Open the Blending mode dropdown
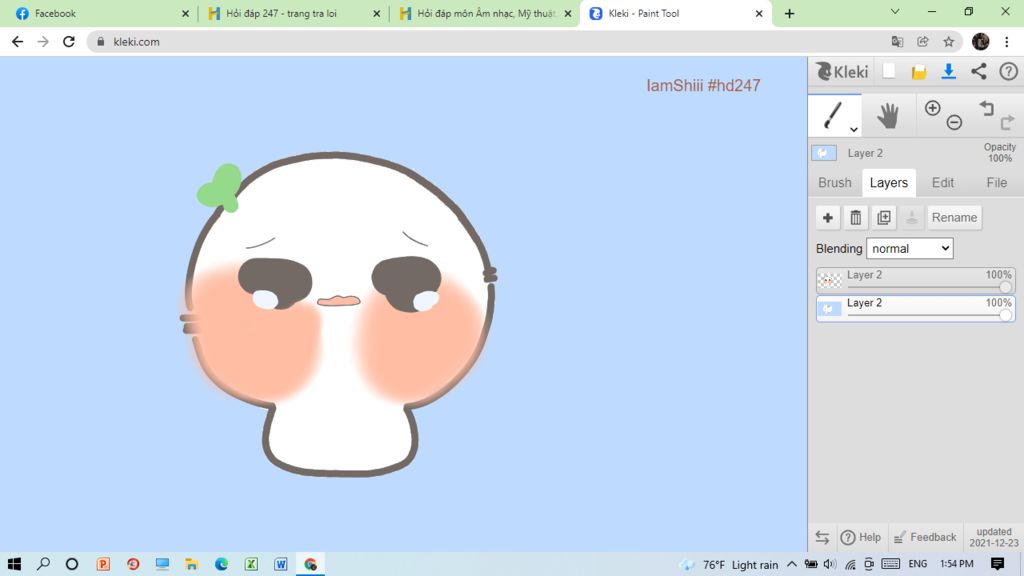This screenshot has width=1024, height=576. [x=909, y=248]
